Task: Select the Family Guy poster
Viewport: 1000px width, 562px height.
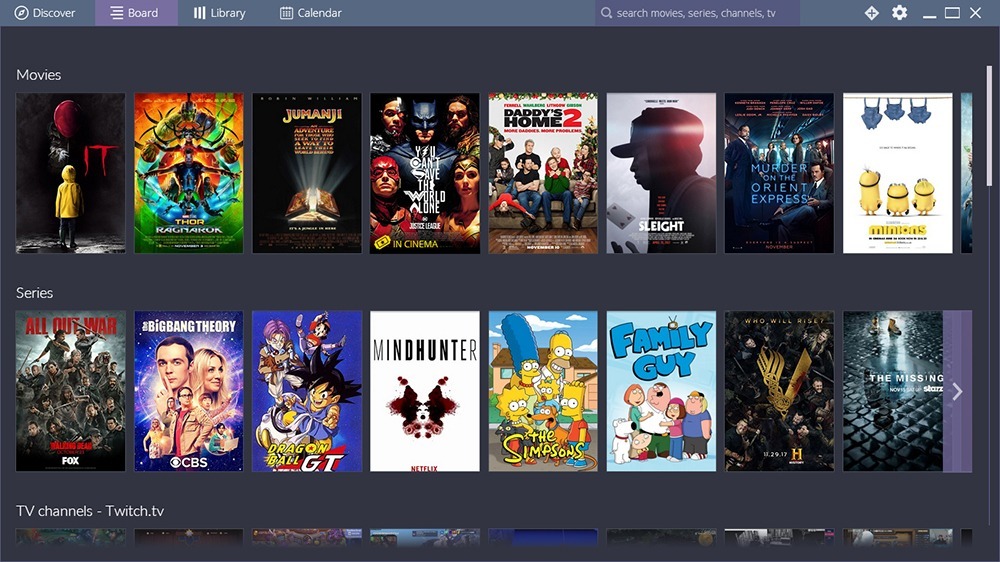Action: click(x=661, y=391)
